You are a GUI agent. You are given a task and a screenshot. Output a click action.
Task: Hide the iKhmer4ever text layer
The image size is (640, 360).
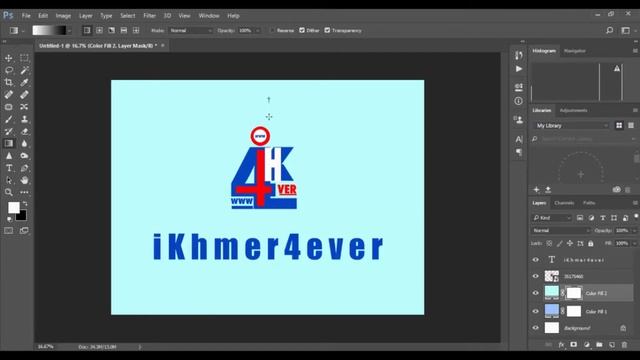click(536, 260)
